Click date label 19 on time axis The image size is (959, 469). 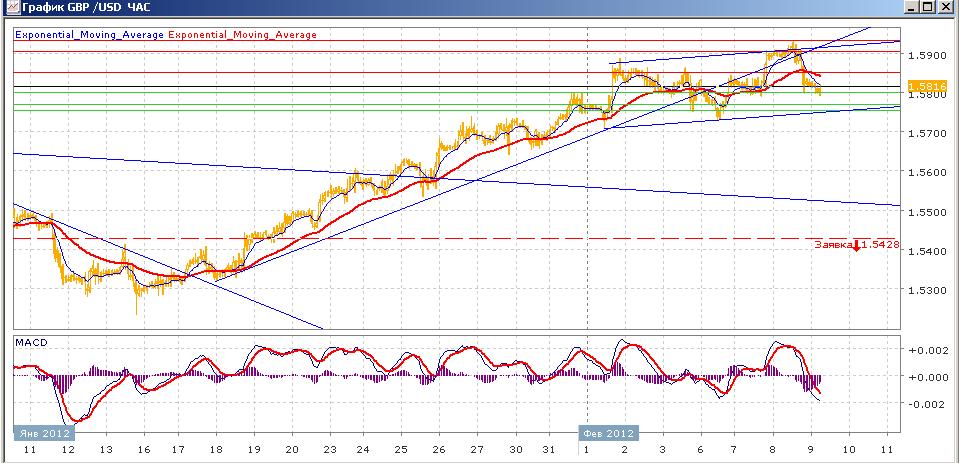254,449
